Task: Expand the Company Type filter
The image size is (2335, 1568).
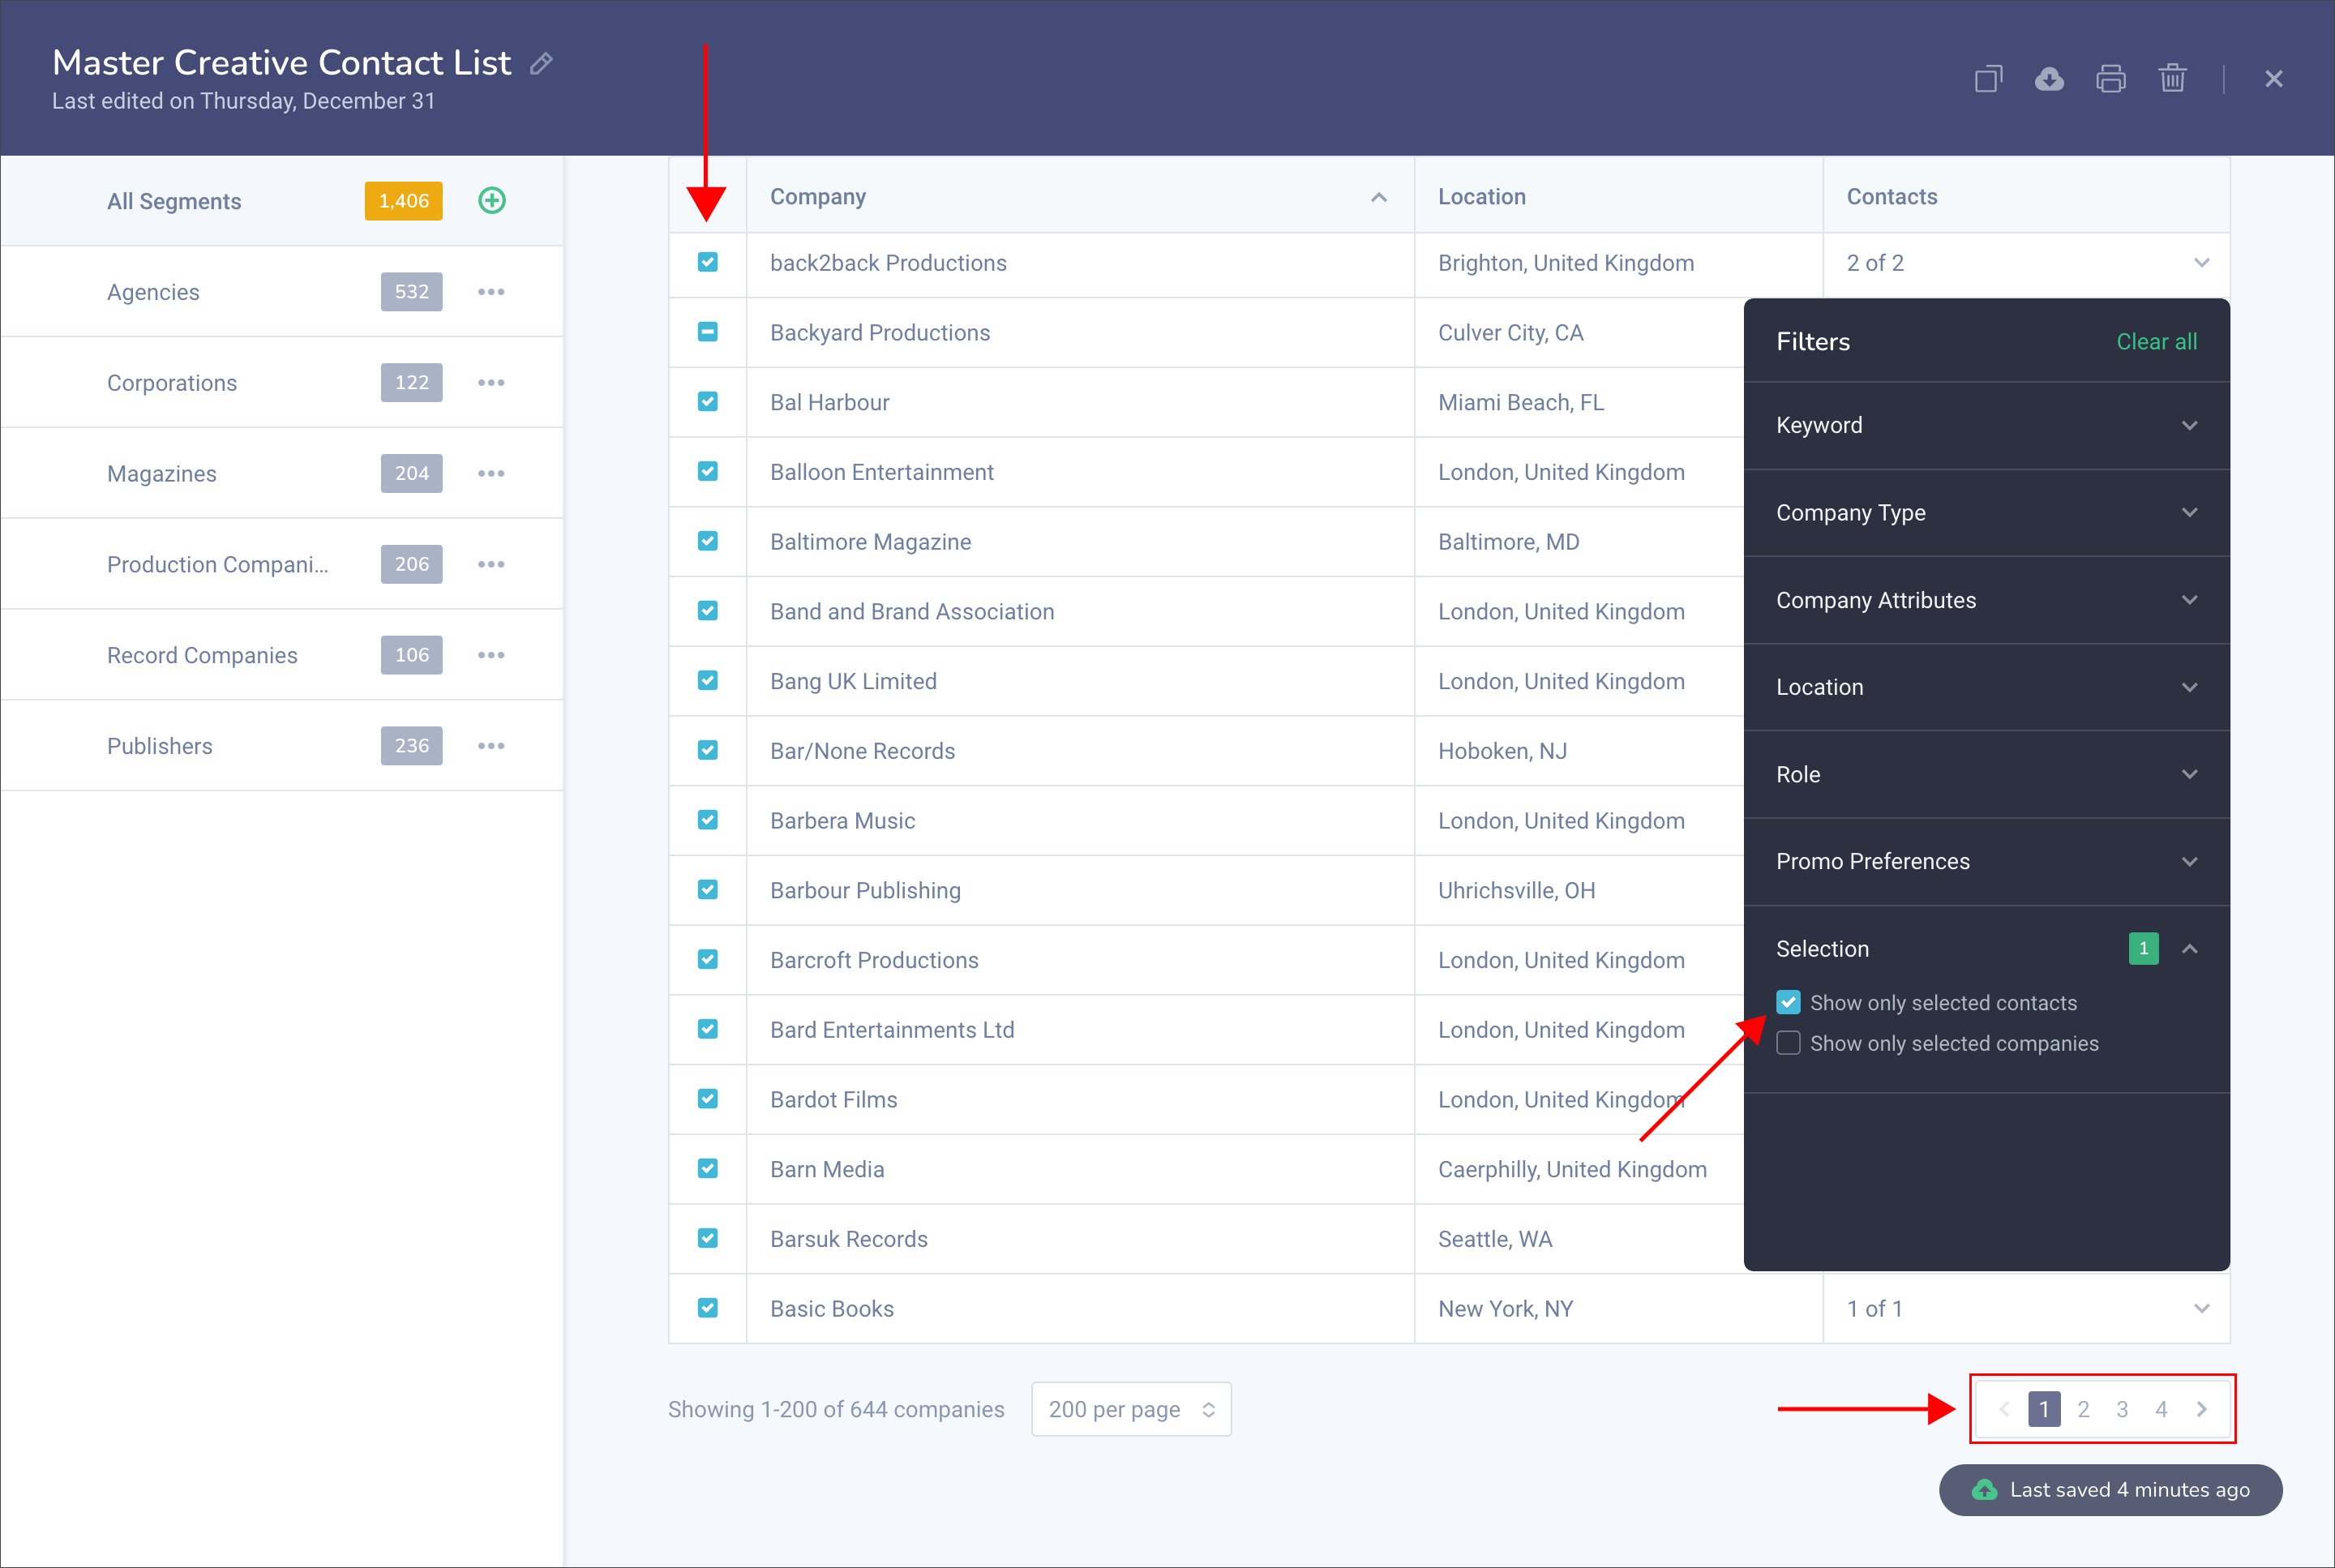Action: (1987, 513)
